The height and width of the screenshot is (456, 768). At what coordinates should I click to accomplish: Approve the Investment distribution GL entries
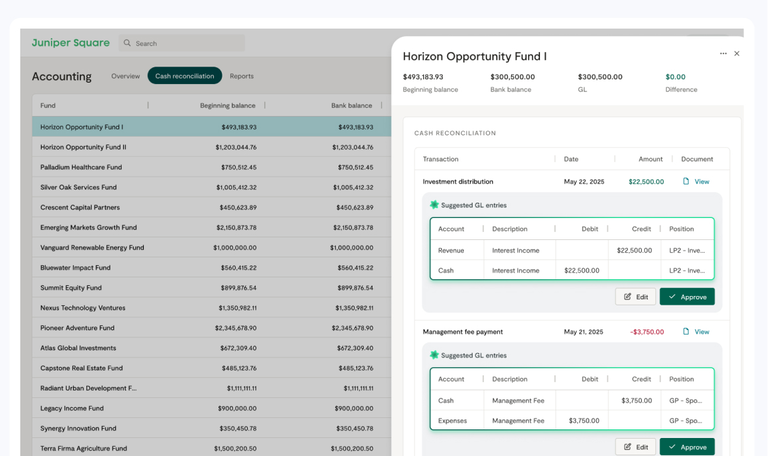click(687, 297)
